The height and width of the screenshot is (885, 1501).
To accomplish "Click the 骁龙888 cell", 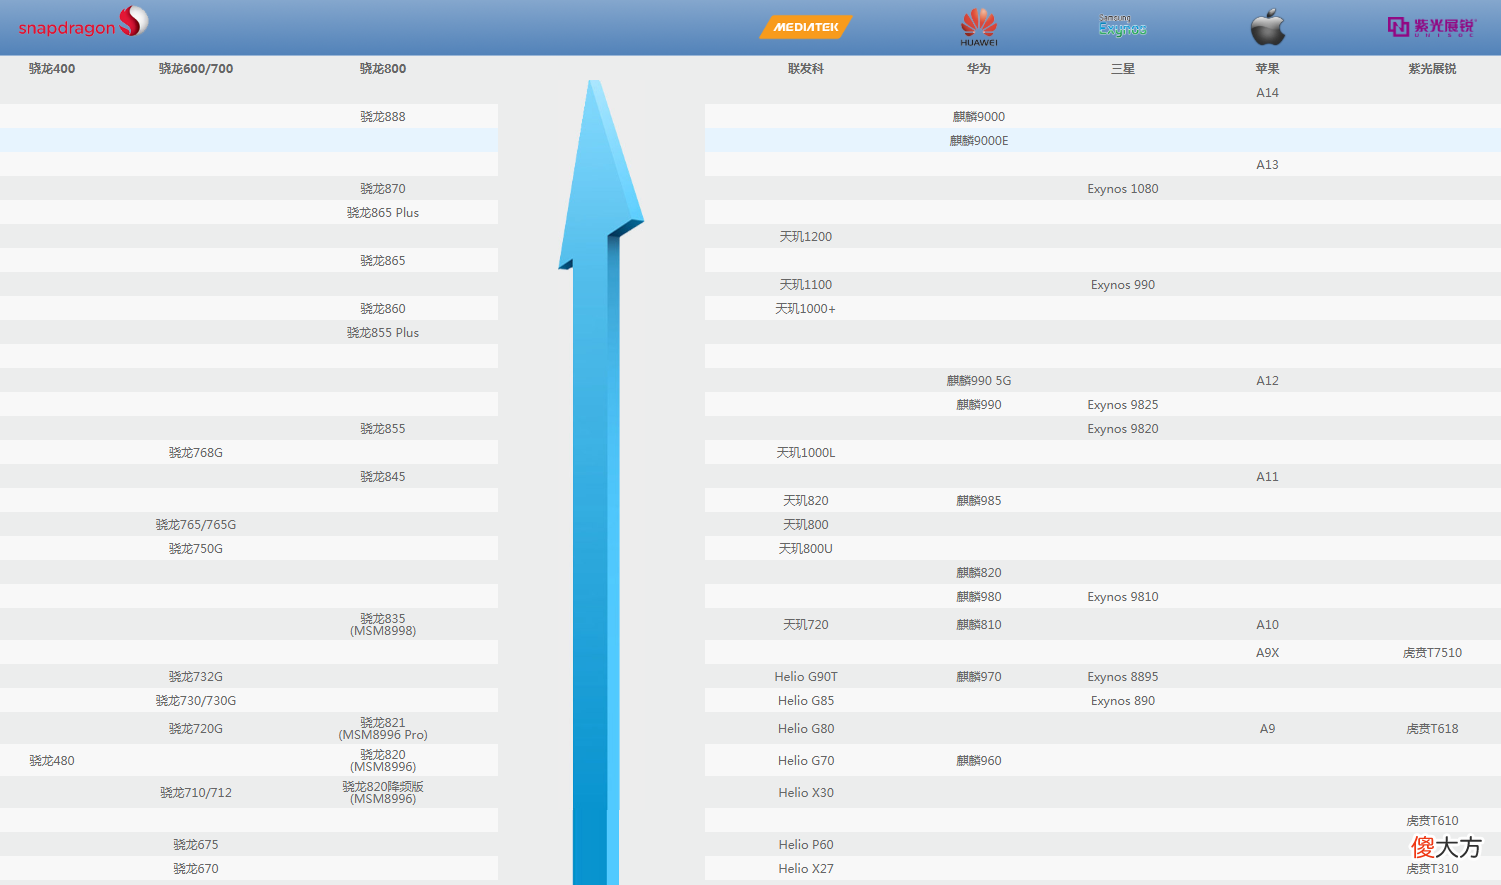I will [383, 117].
